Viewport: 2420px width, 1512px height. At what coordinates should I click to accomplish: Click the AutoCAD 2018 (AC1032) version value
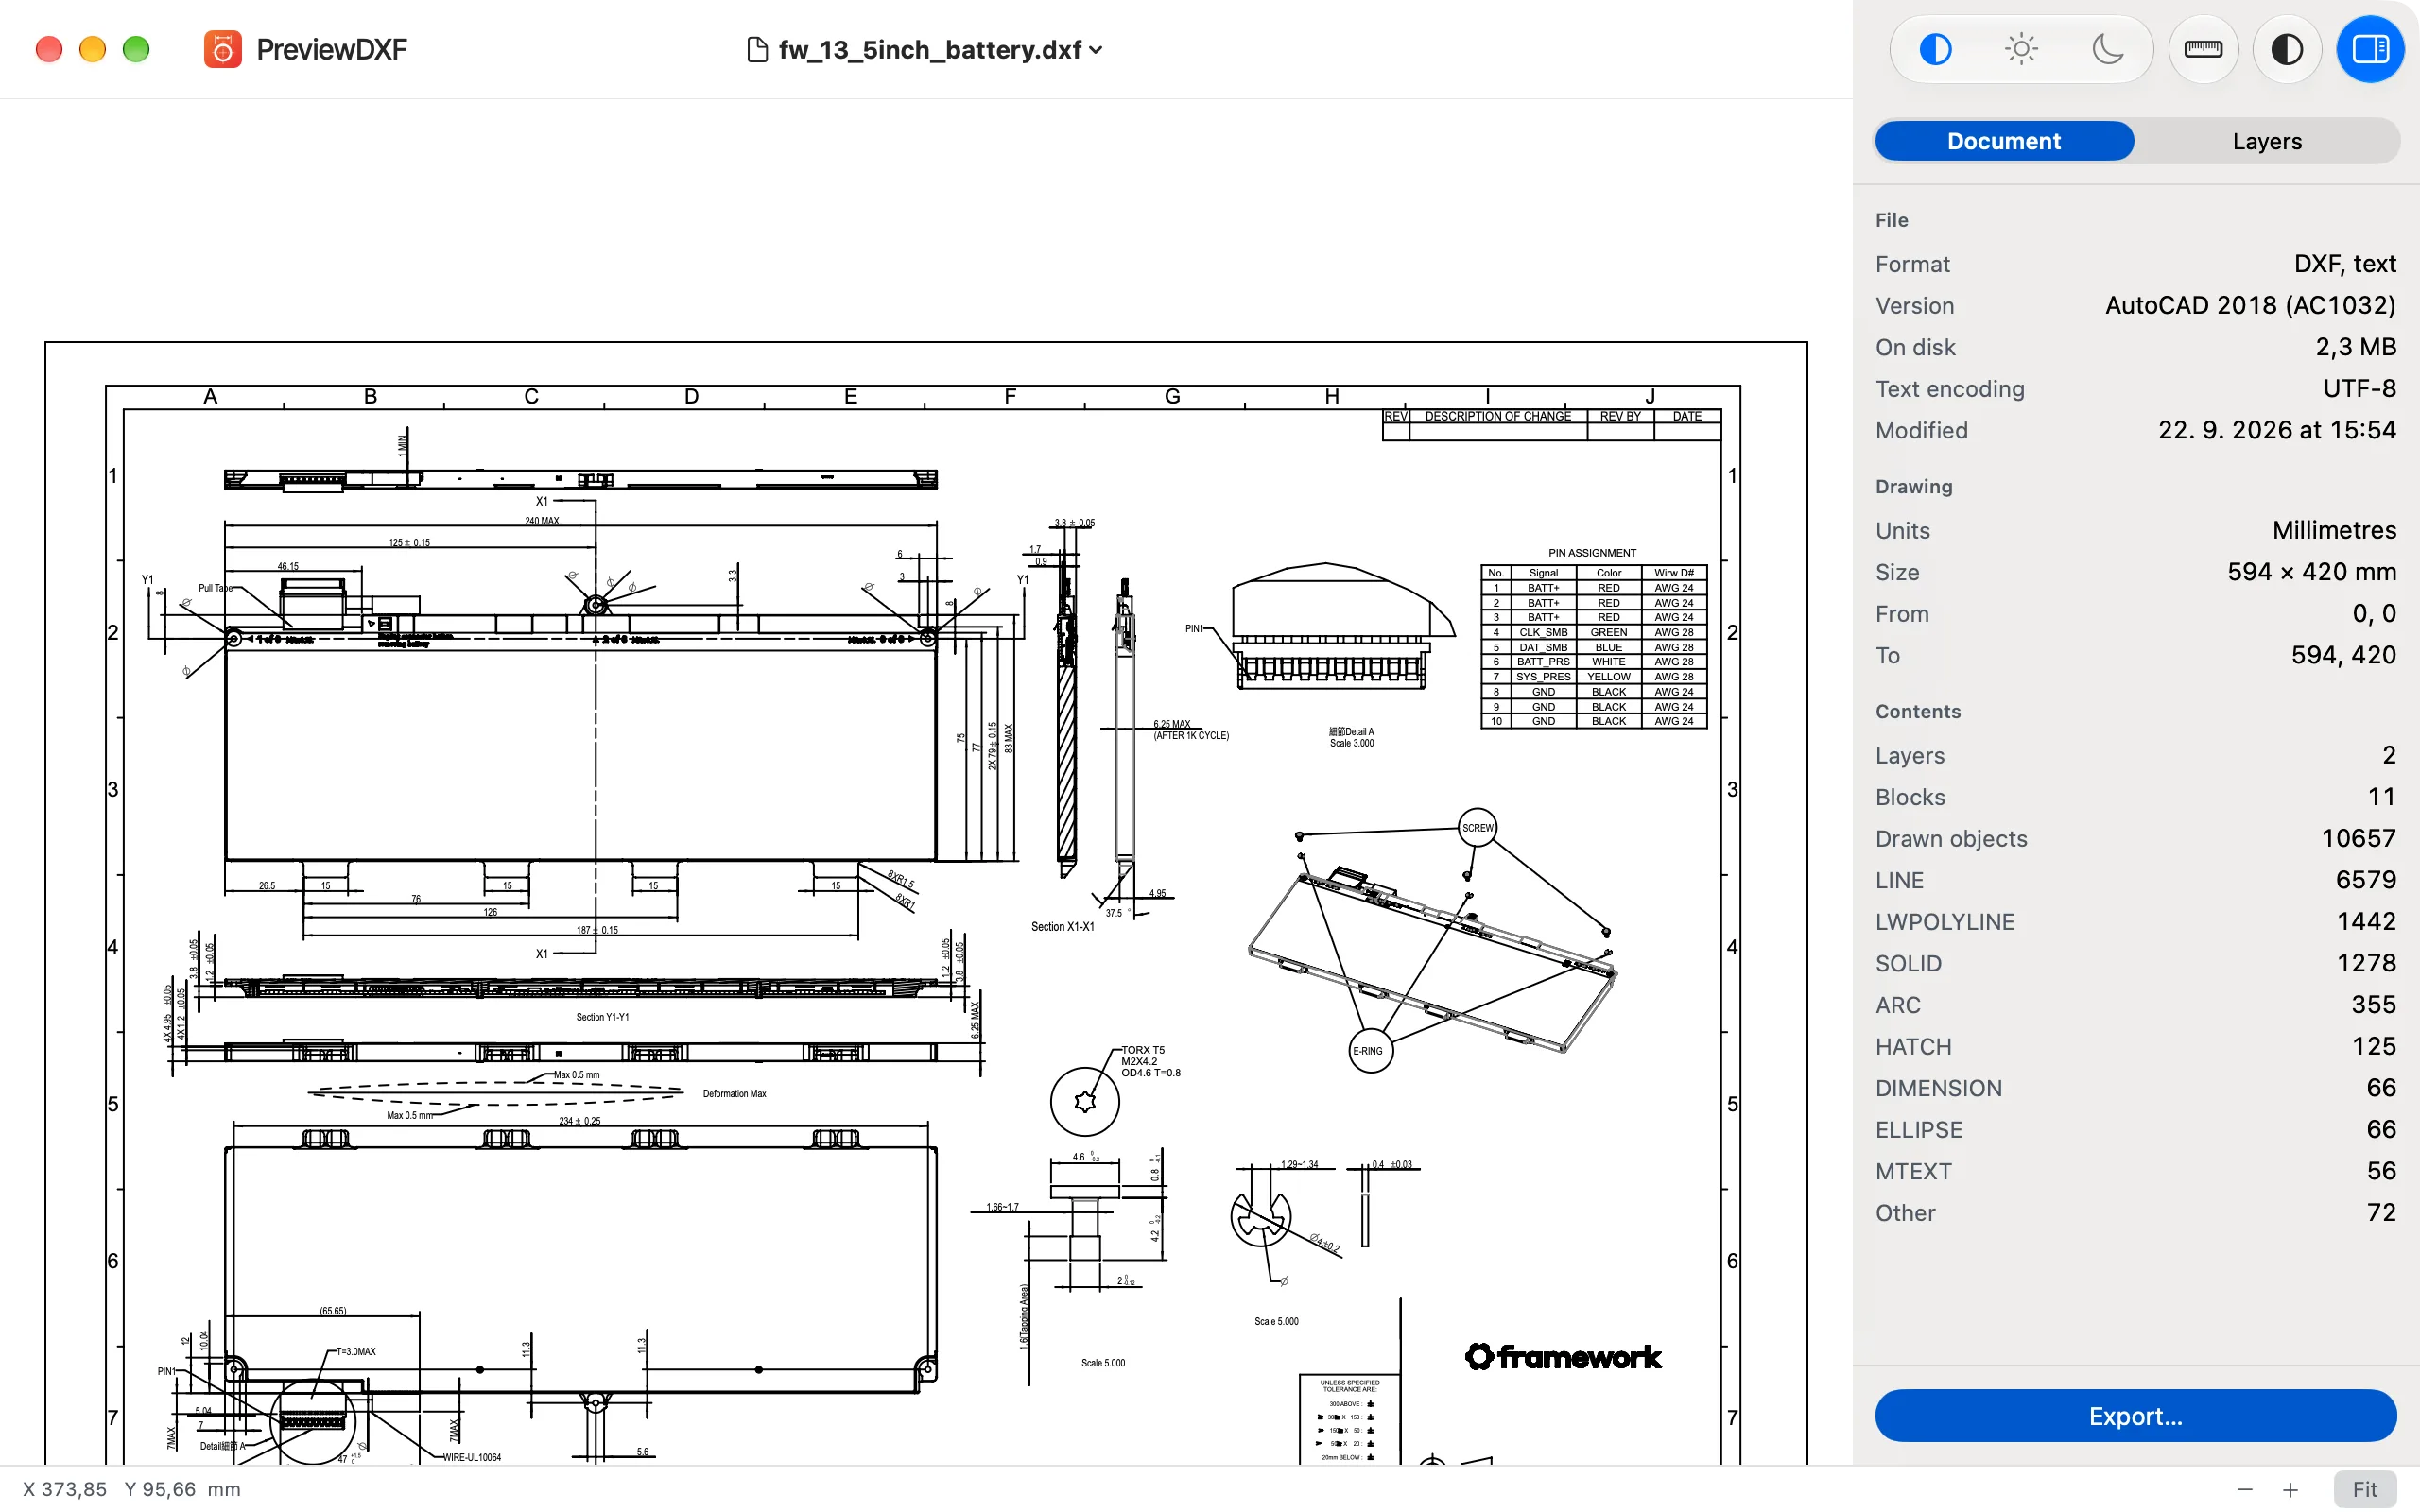pos(2250,305)
